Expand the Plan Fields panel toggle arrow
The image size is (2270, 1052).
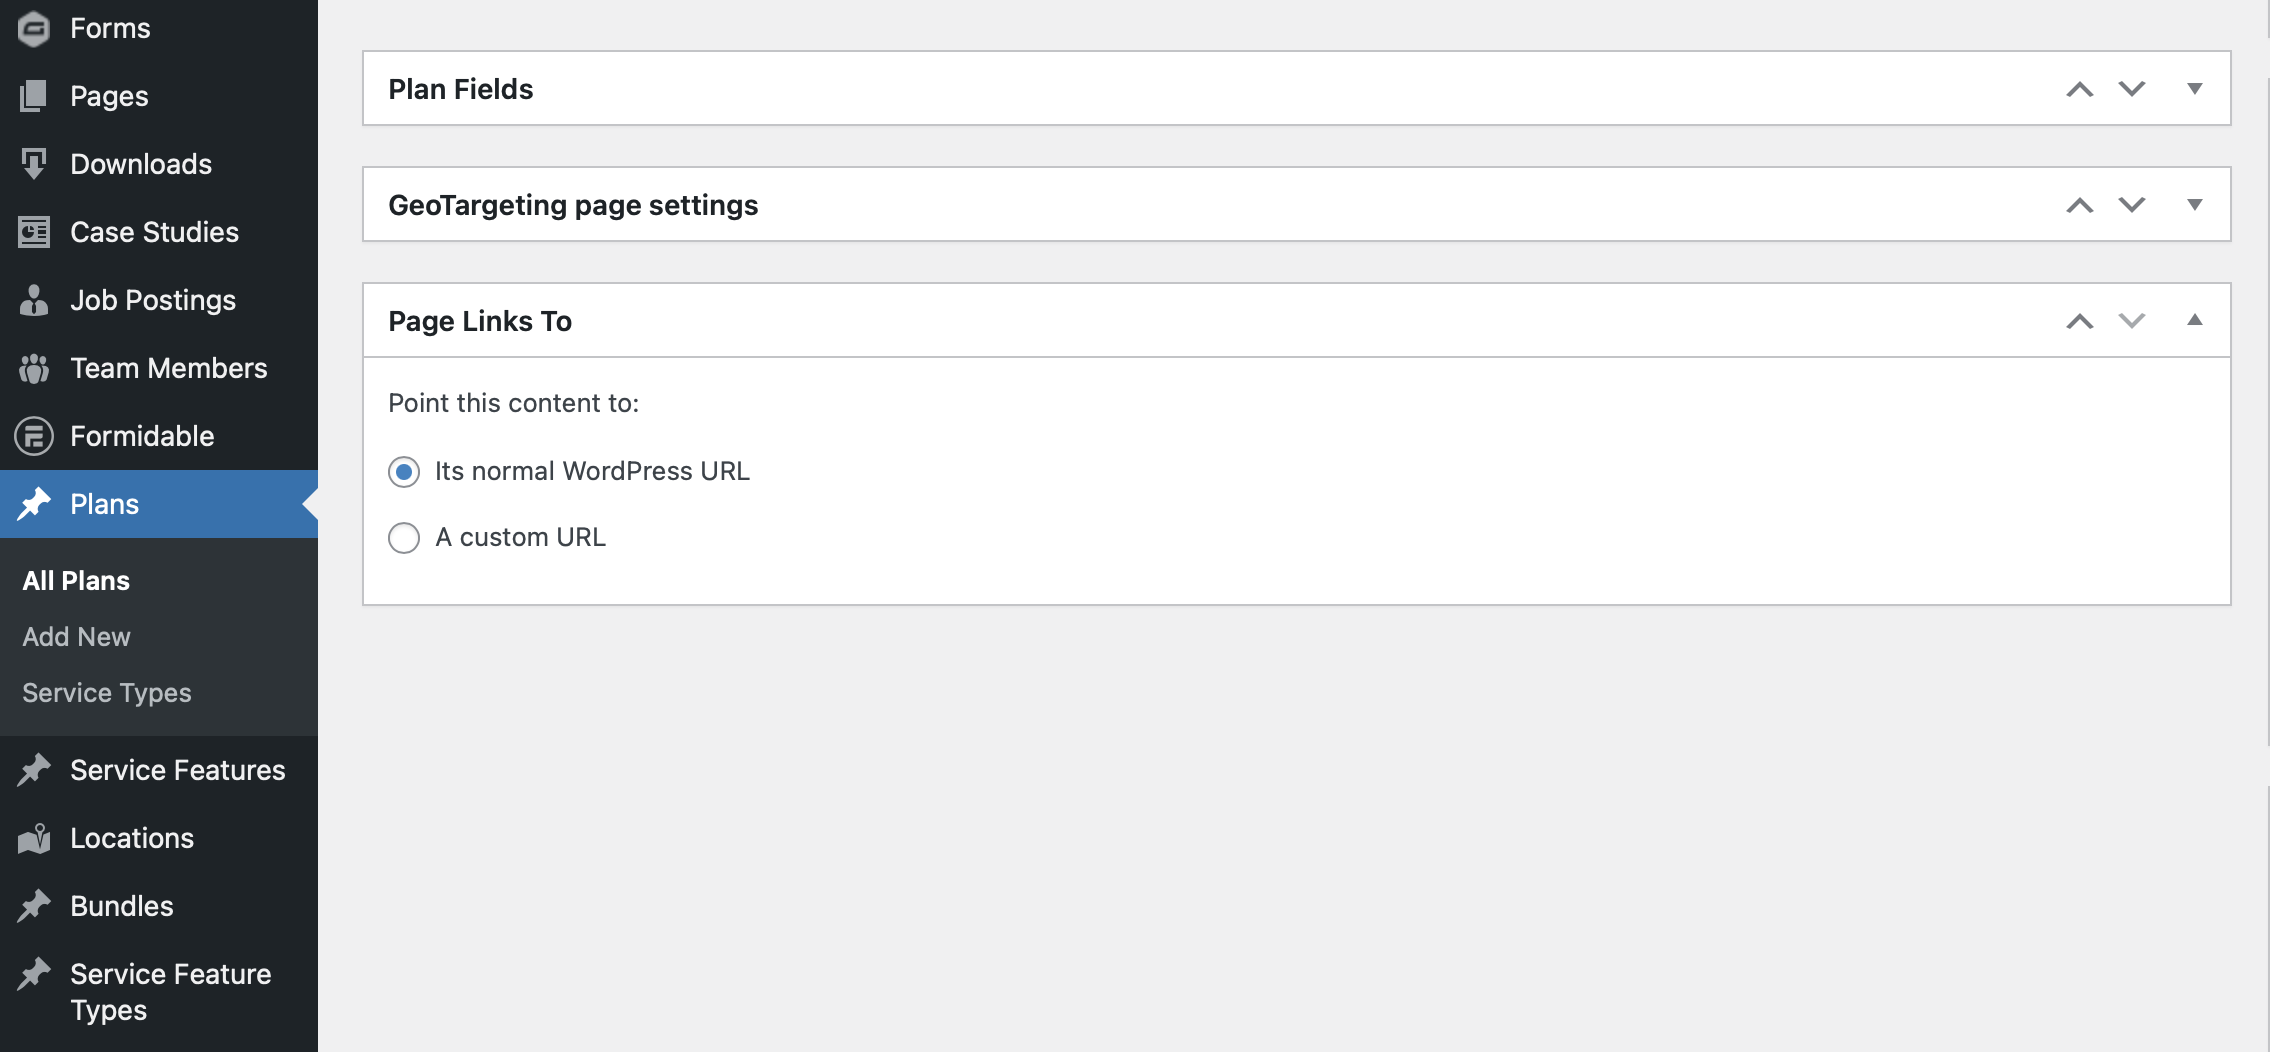tap(2195, 89)
